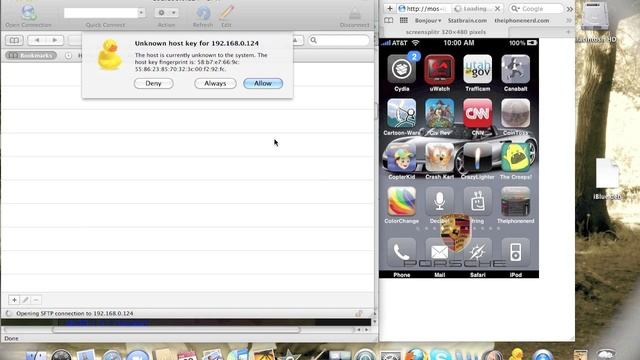
Task: Expand the bookmarks bar overflow chevron
Action: (569, 20)
